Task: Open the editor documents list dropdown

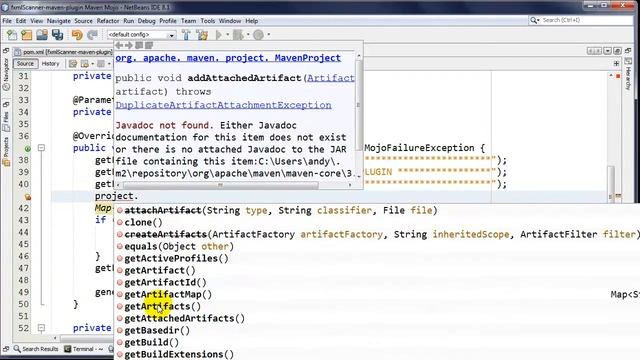Action: (607, 51)
